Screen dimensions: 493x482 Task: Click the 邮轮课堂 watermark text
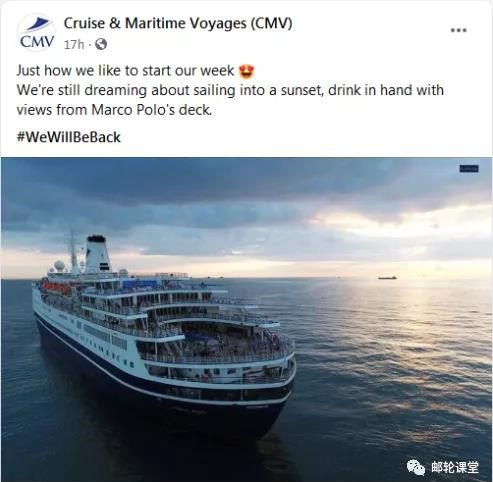(x=455, y=467)
